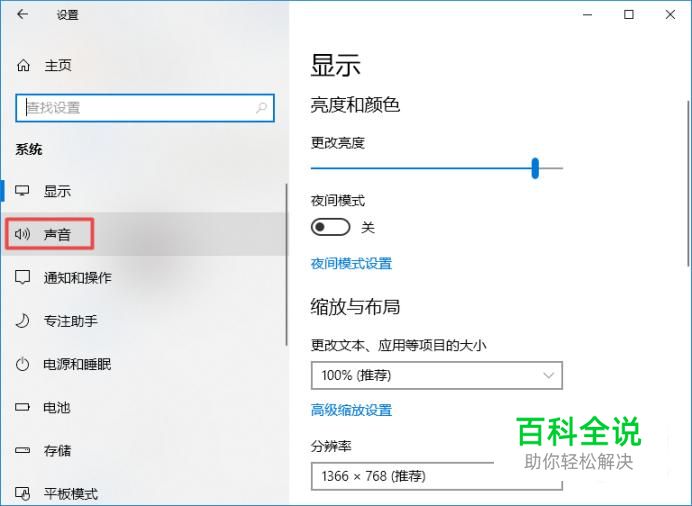Viewport: 692px width, 506px height.
Task: Click the sidebar vertical scrollbar
Action: pyautogui.click(x=286, y=265)
